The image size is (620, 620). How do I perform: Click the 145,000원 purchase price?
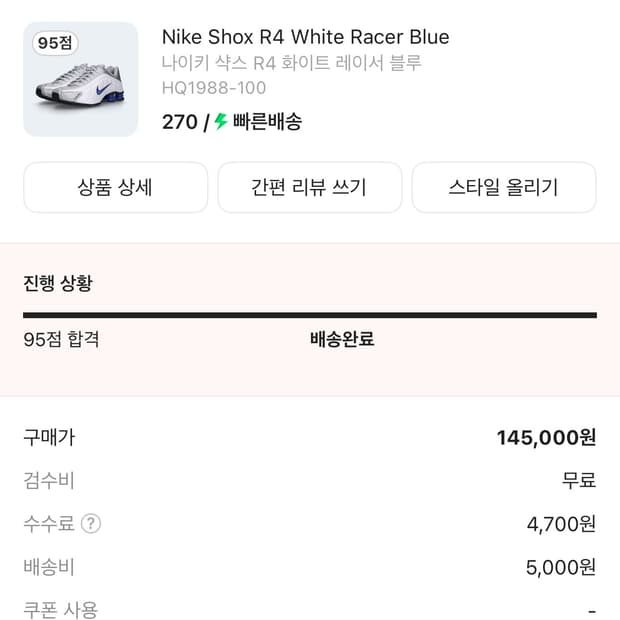point(546,438)
